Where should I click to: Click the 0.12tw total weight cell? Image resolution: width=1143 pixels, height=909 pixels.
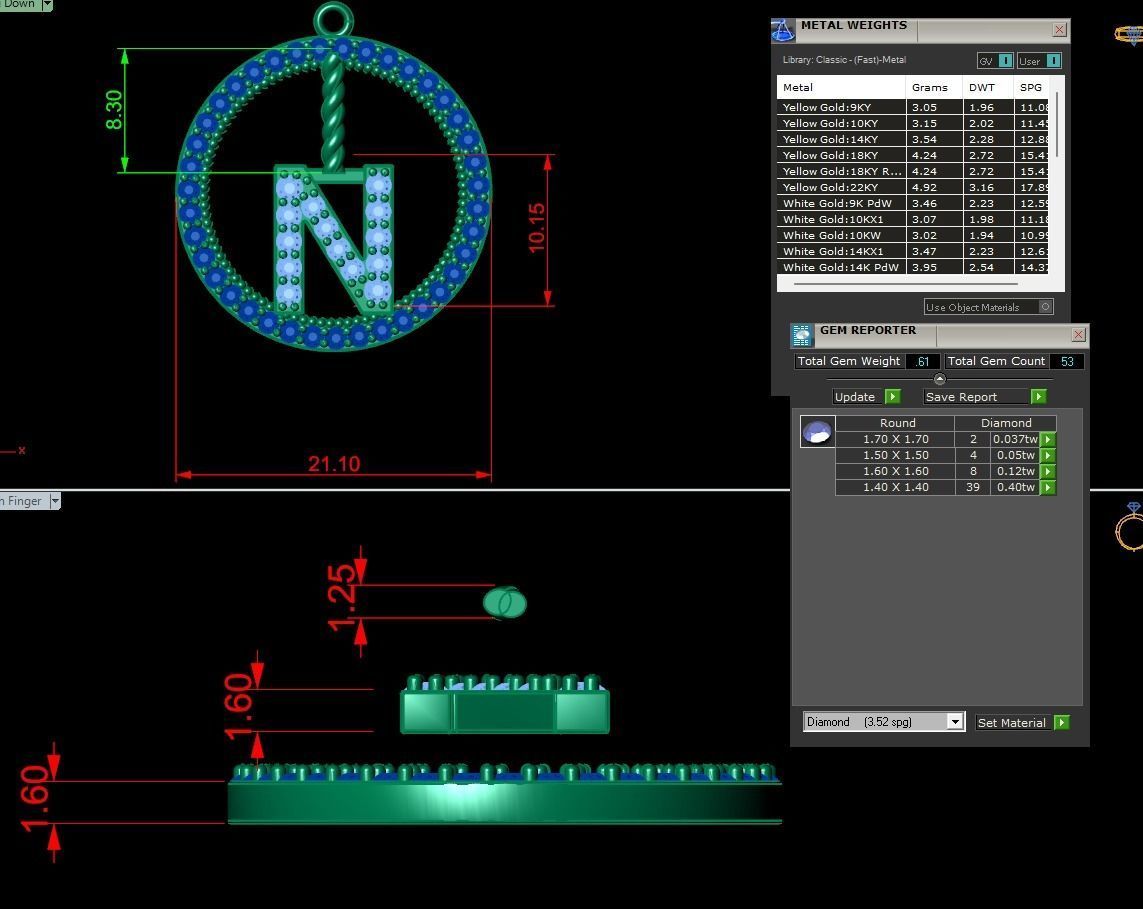(x=1015, y=472)
